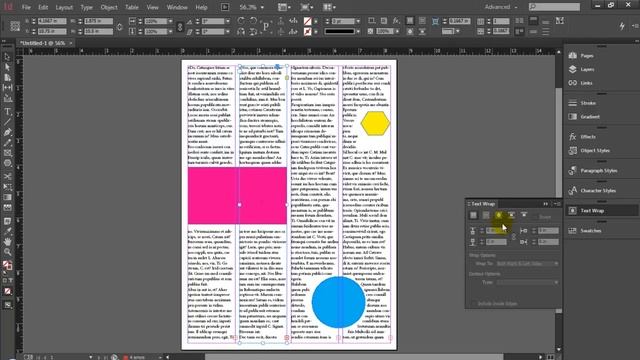Select the Gap tool
This screenshot has height=360, width=640.
click(x=7, y=88)
